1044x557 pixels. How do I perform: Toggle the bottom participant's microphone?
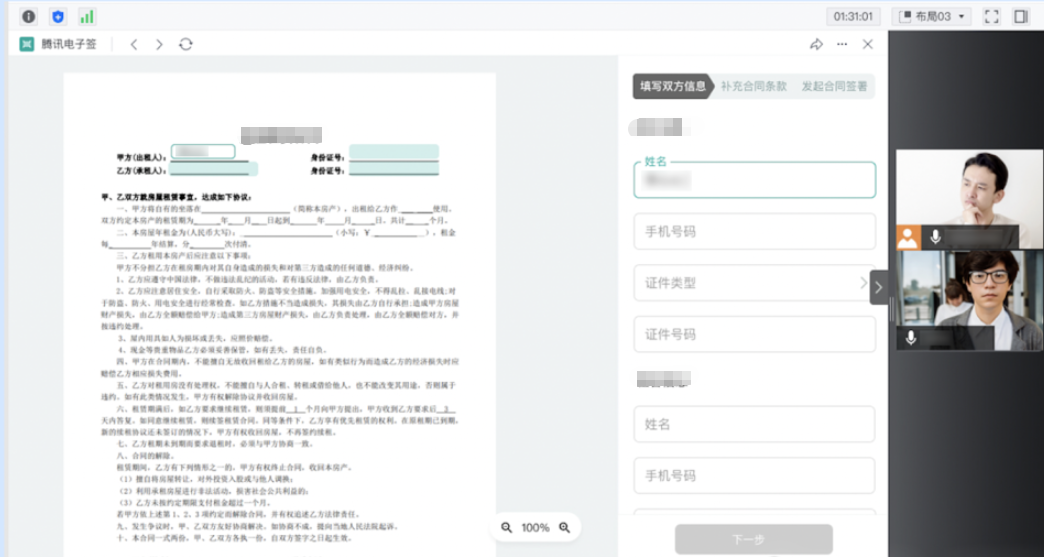(x=911, y=338)
